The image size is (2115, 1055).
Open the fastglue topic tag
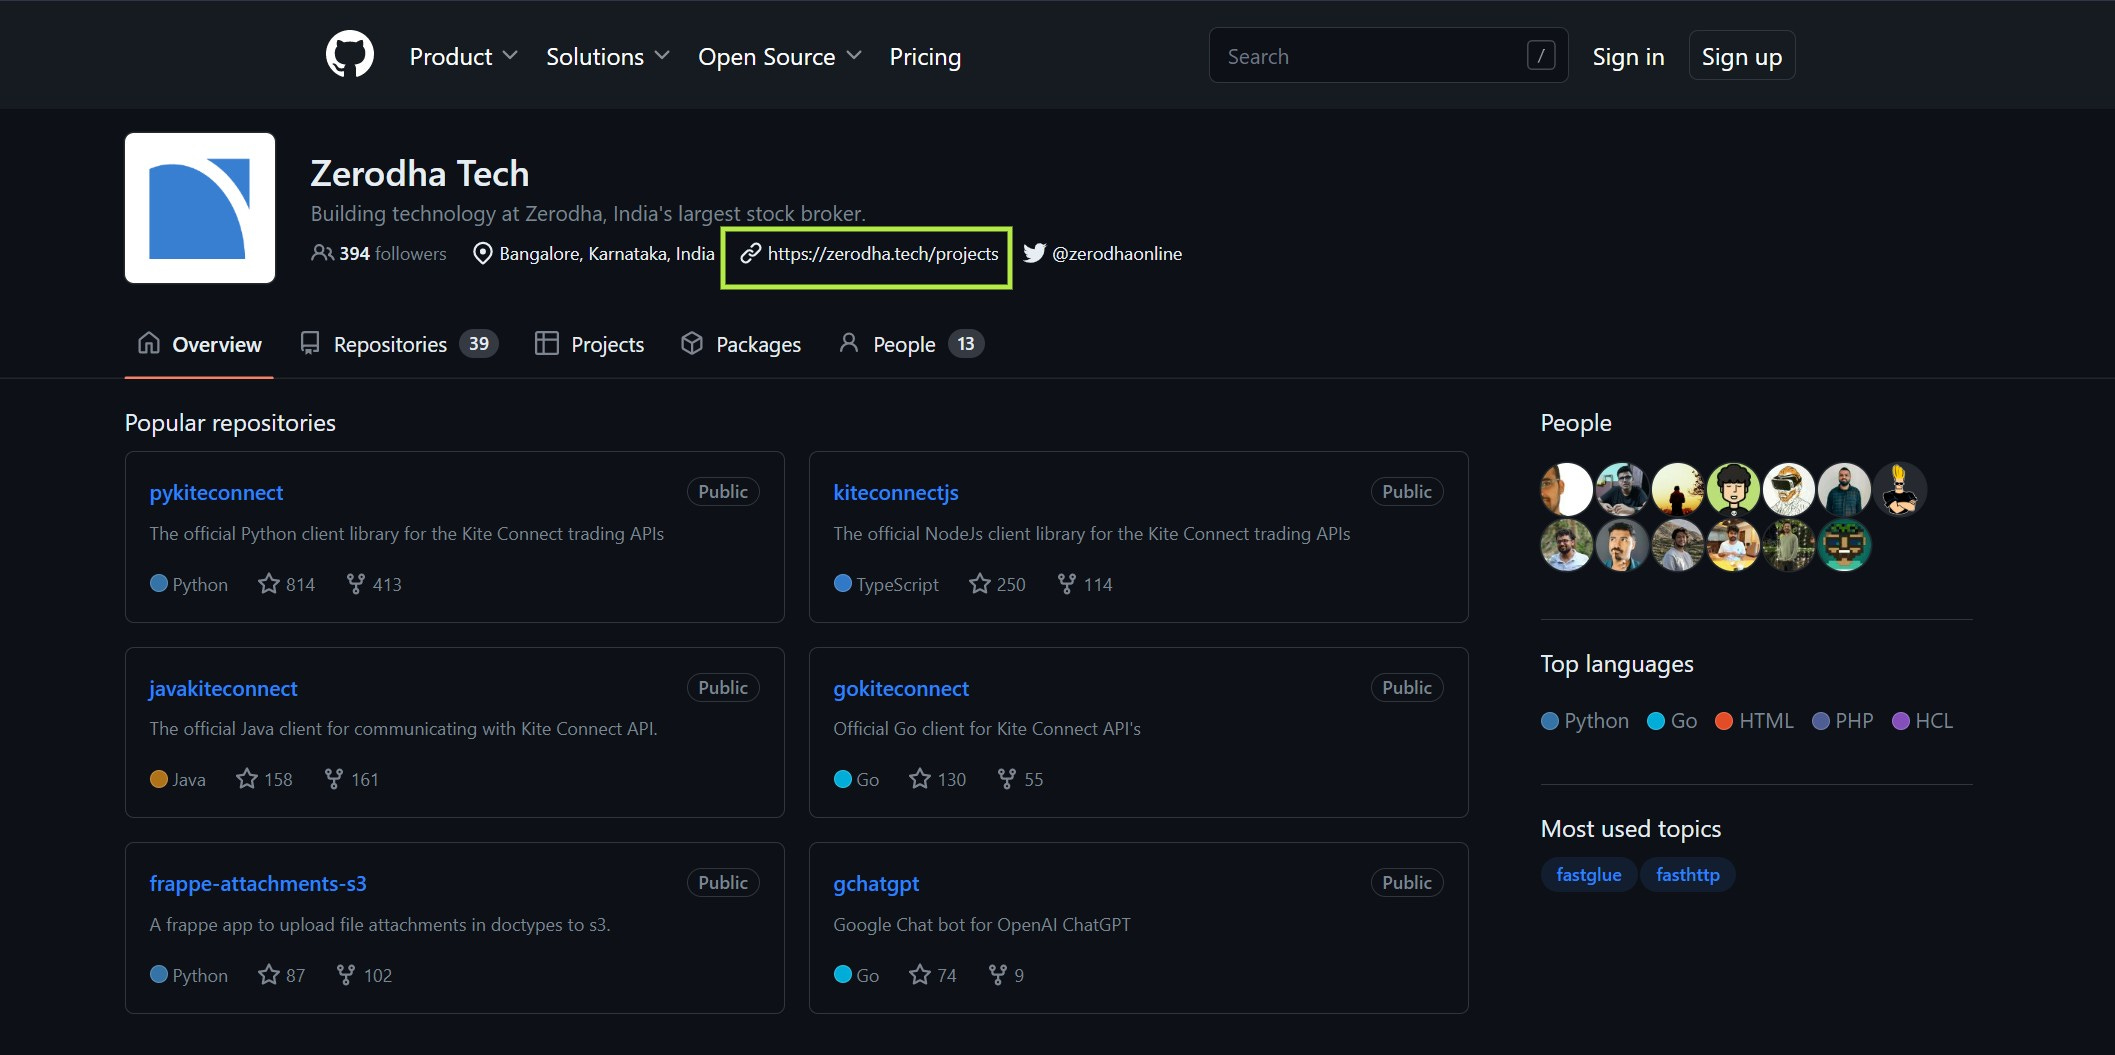point(1588,874)
